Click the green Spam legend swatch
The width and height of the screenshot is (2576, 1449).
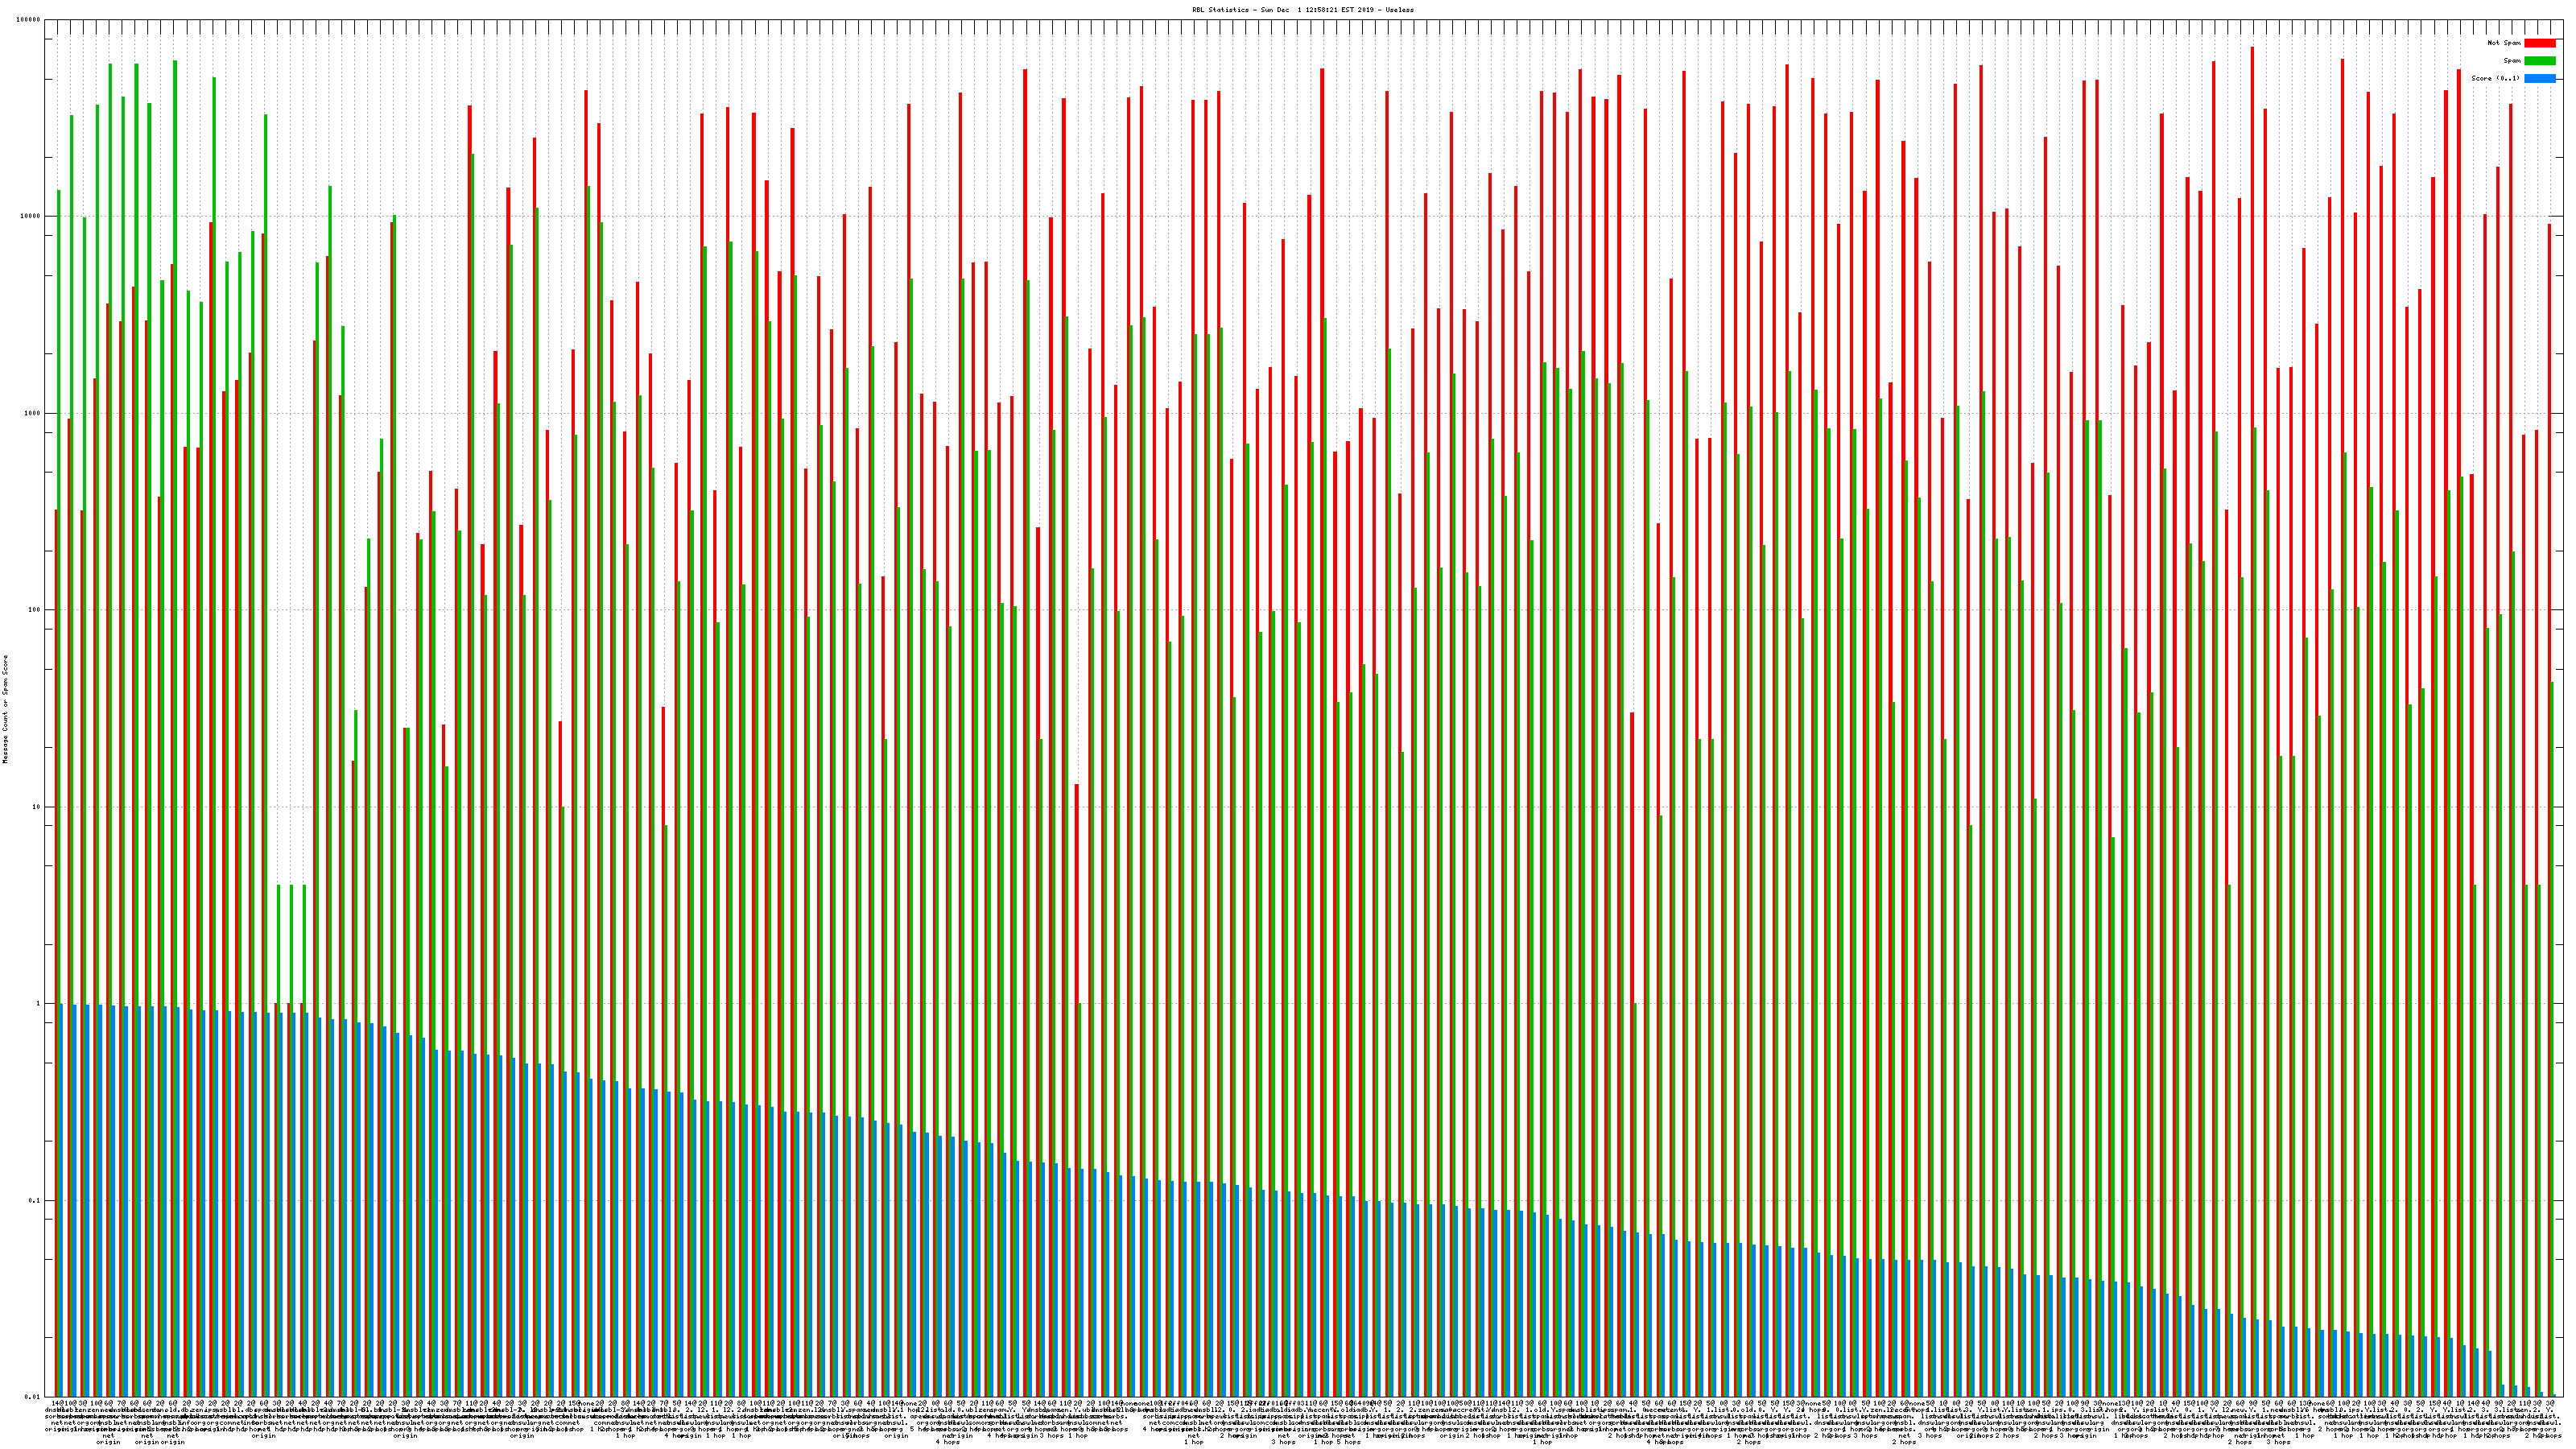point(2539,61)
